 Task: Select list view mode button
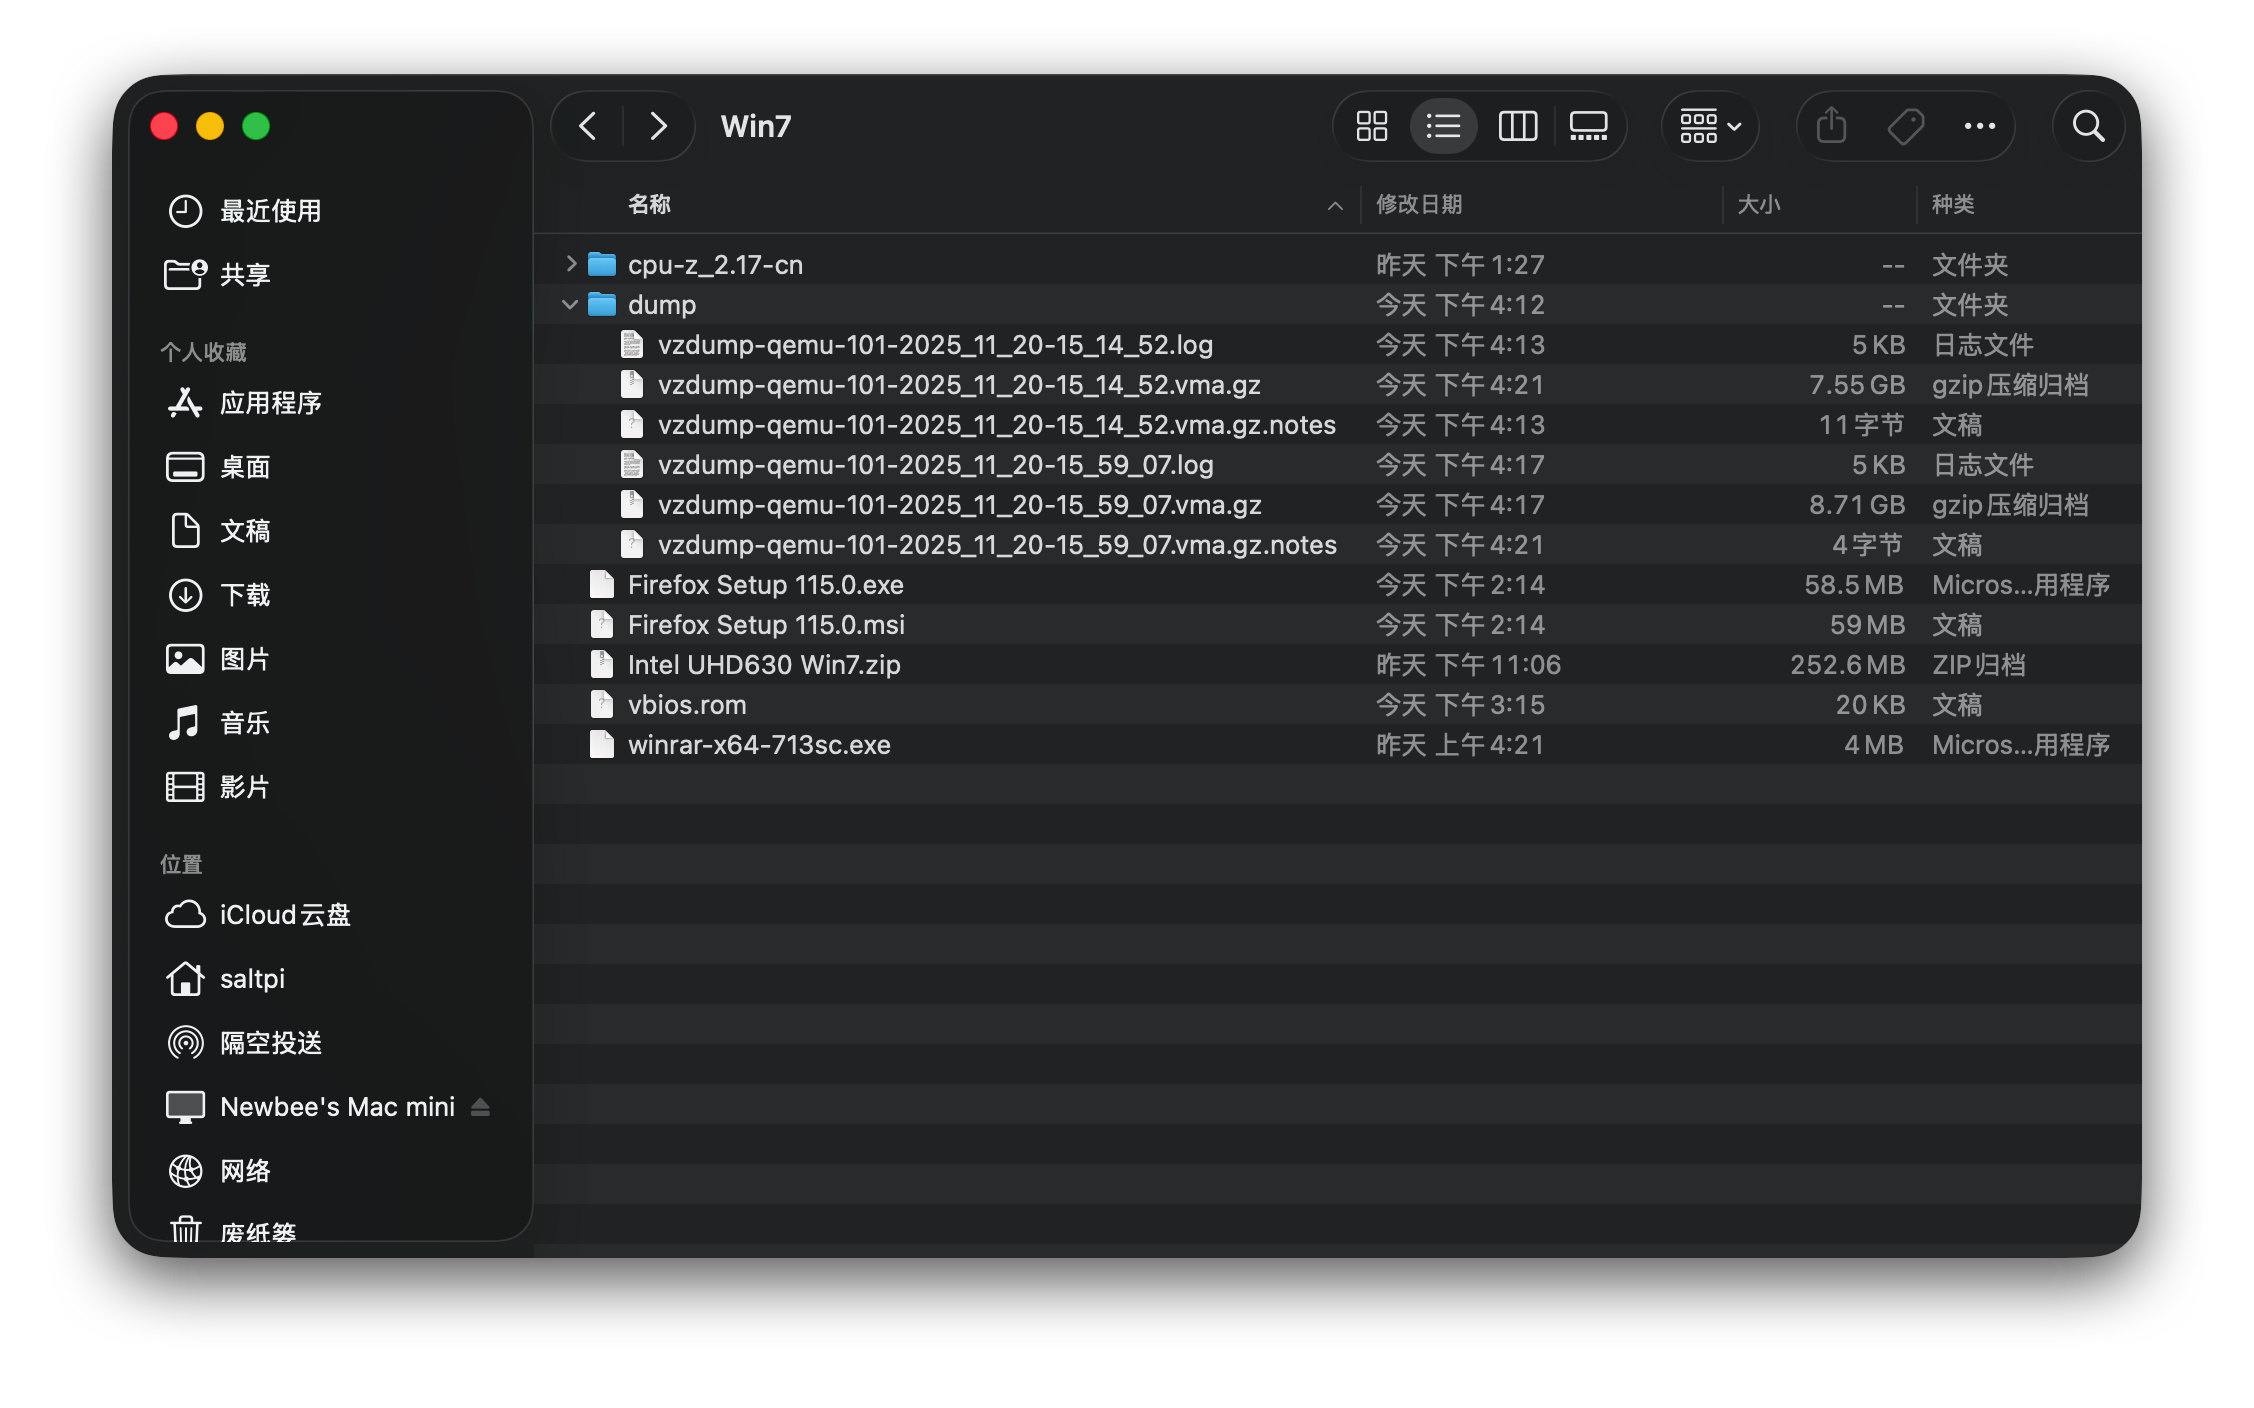pos(1443,126)
